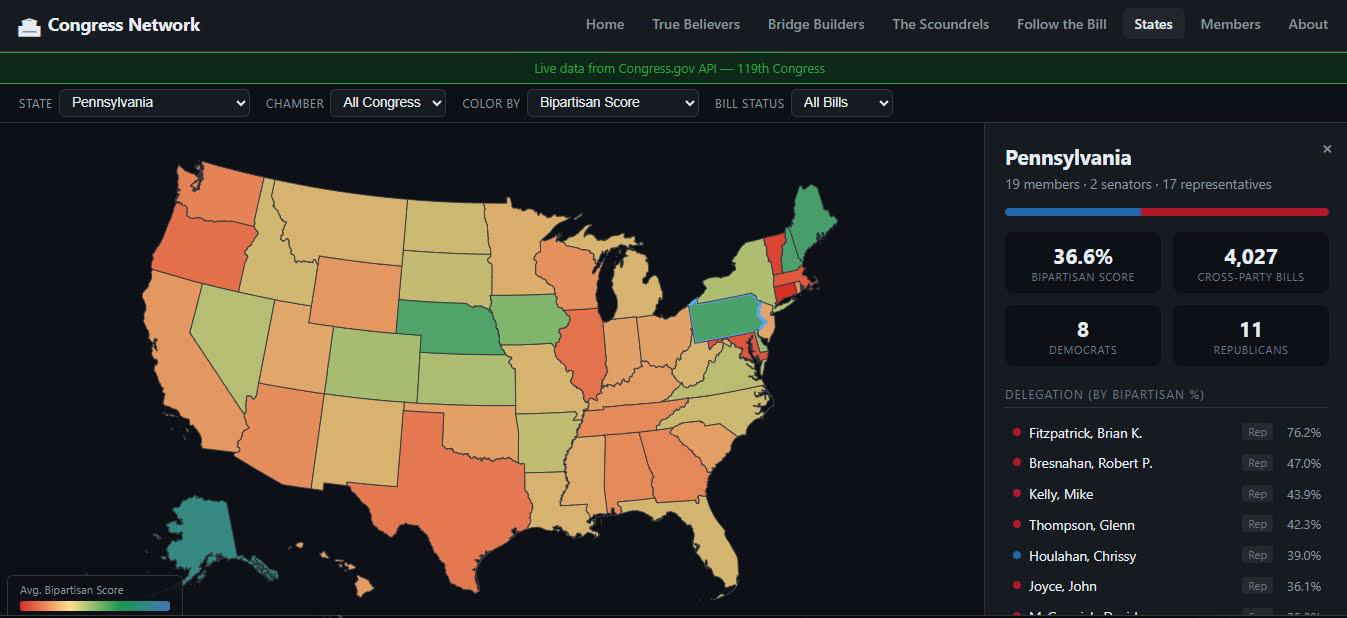Open the CHAMBER dropdown set to All Congress
Screen dimensions: 1347x618
tap(388, 102)
